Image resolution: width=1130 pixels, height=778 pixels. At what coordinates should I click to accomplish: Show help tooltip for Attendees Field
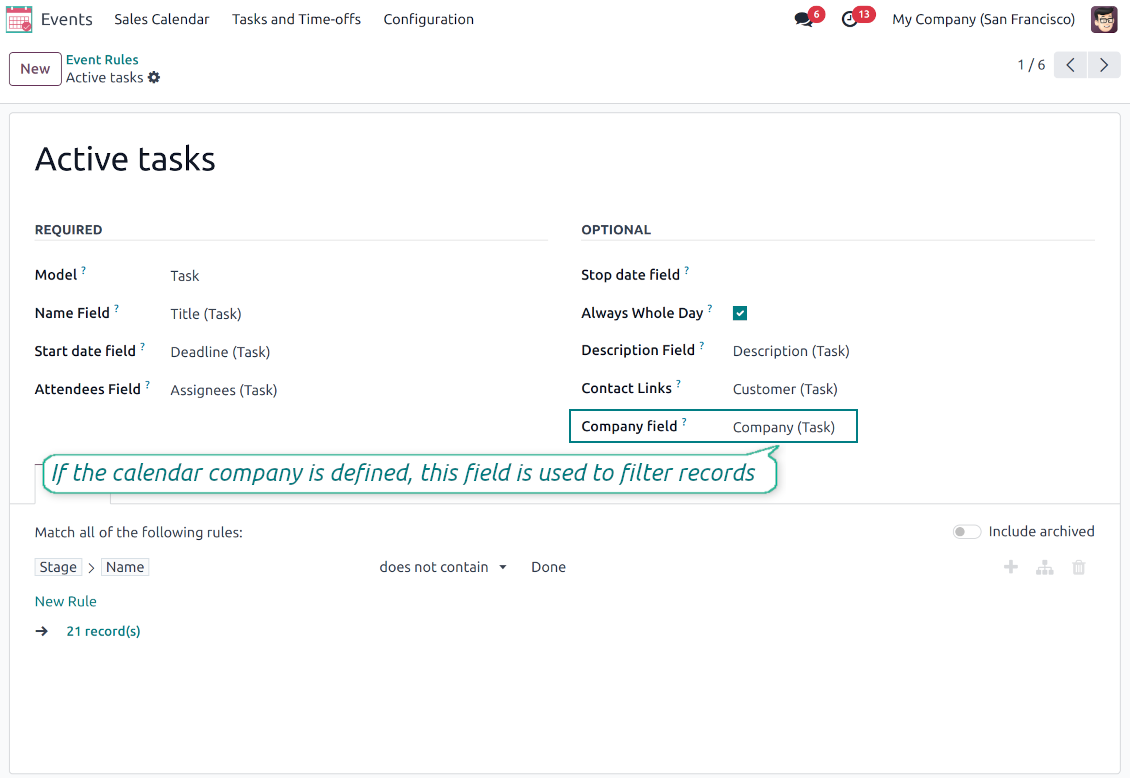148,385
